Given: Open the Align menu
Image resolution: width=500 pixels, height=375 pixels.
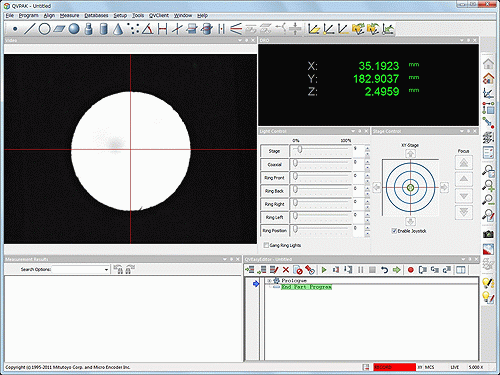Looking at the screenshot, I should (x=49, y=15).
